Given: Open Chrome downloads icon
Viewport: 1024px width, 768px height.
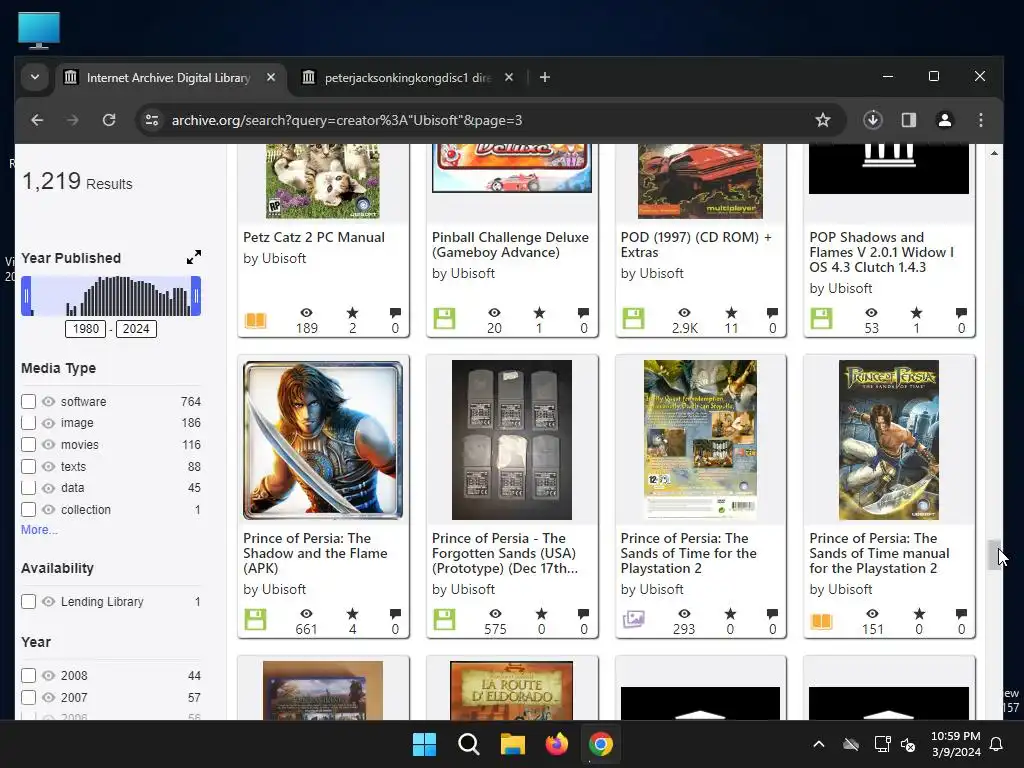Looking at the screenshot, I should pos(873,120).
